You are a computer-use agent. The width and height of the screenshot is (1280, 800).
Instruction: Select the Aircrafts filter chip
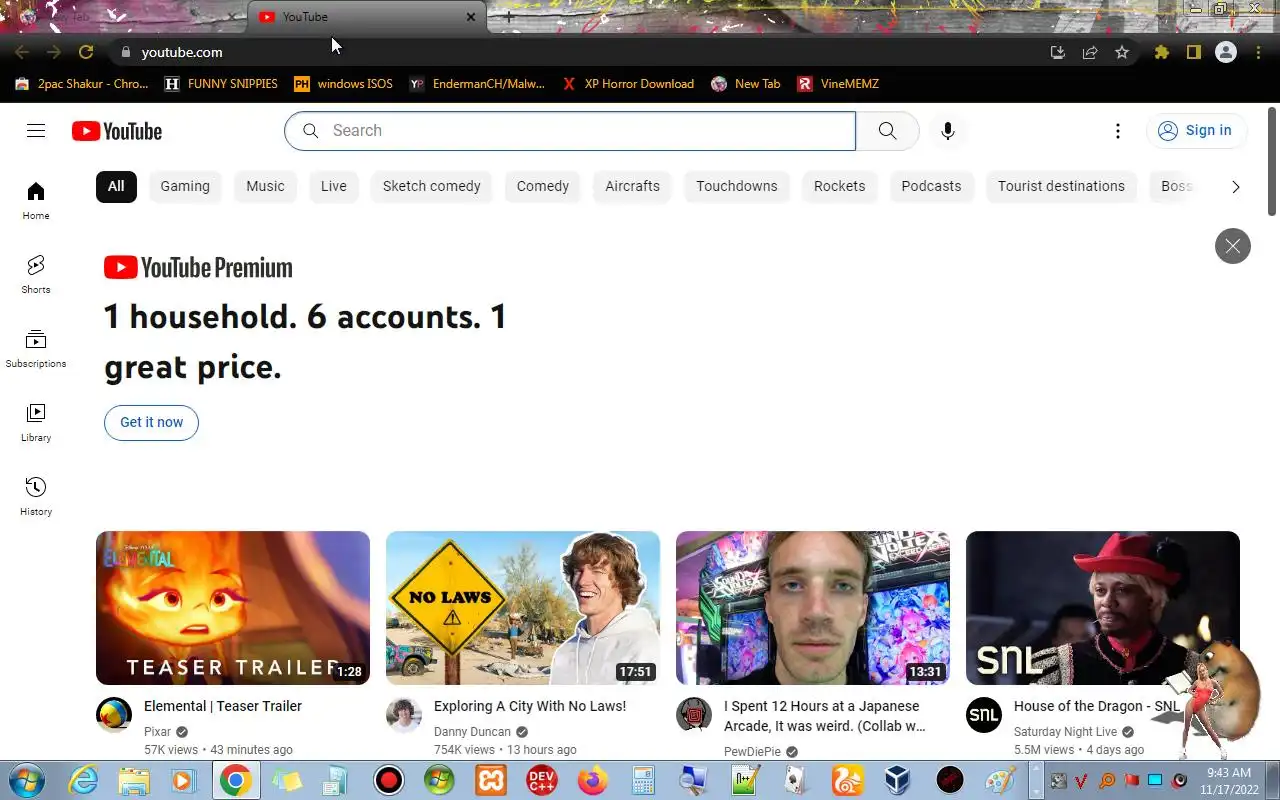pos(632,186)
